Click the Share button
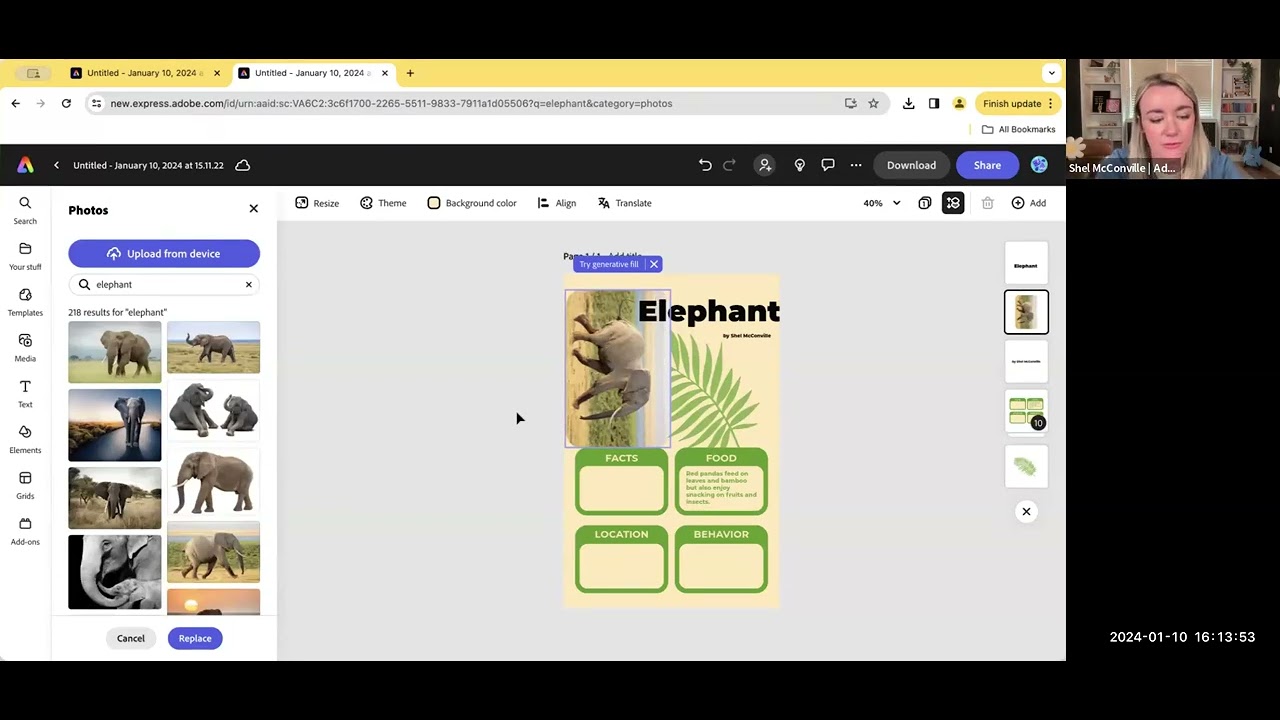Screen dimensions: 1280x720 [x=987, y=165]
